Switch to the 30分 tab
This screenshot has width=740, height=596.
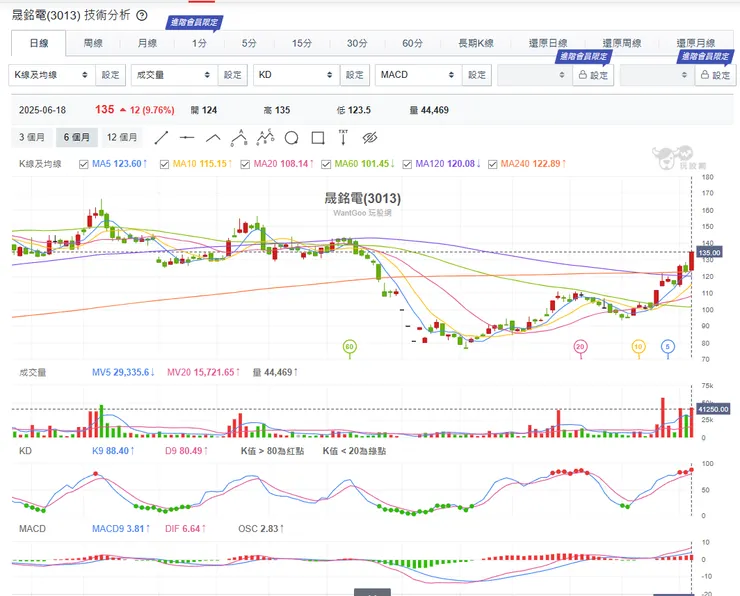[x=357, y=43]
